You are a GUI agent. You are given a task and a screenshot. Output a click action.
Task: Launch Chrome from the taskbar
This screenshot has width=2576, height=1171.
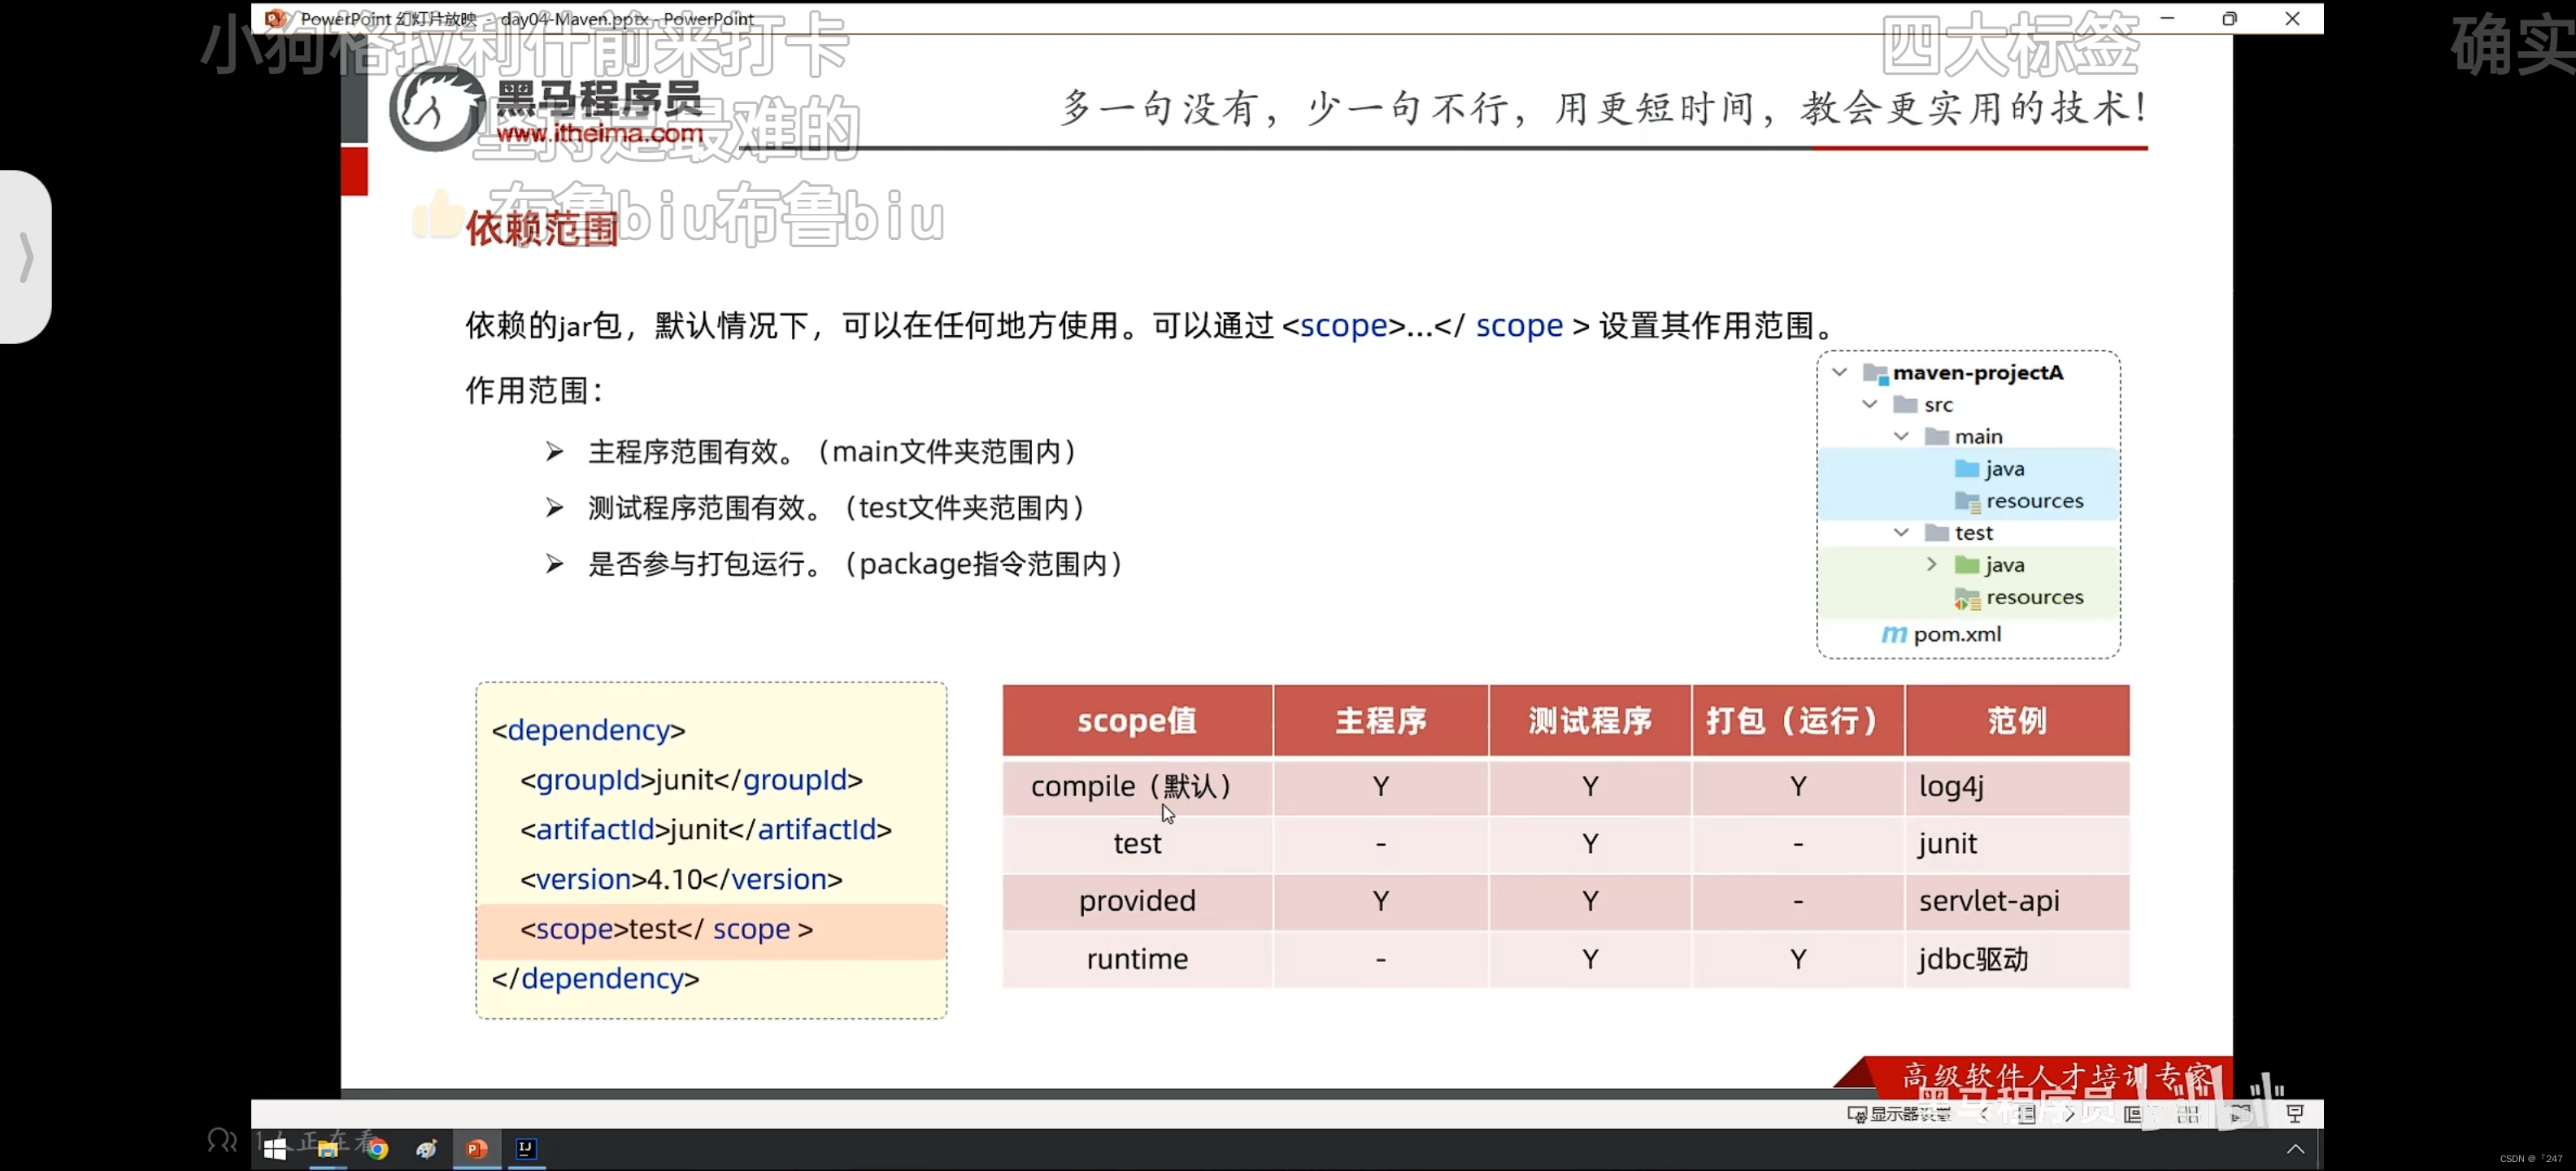coord(377,1149)
